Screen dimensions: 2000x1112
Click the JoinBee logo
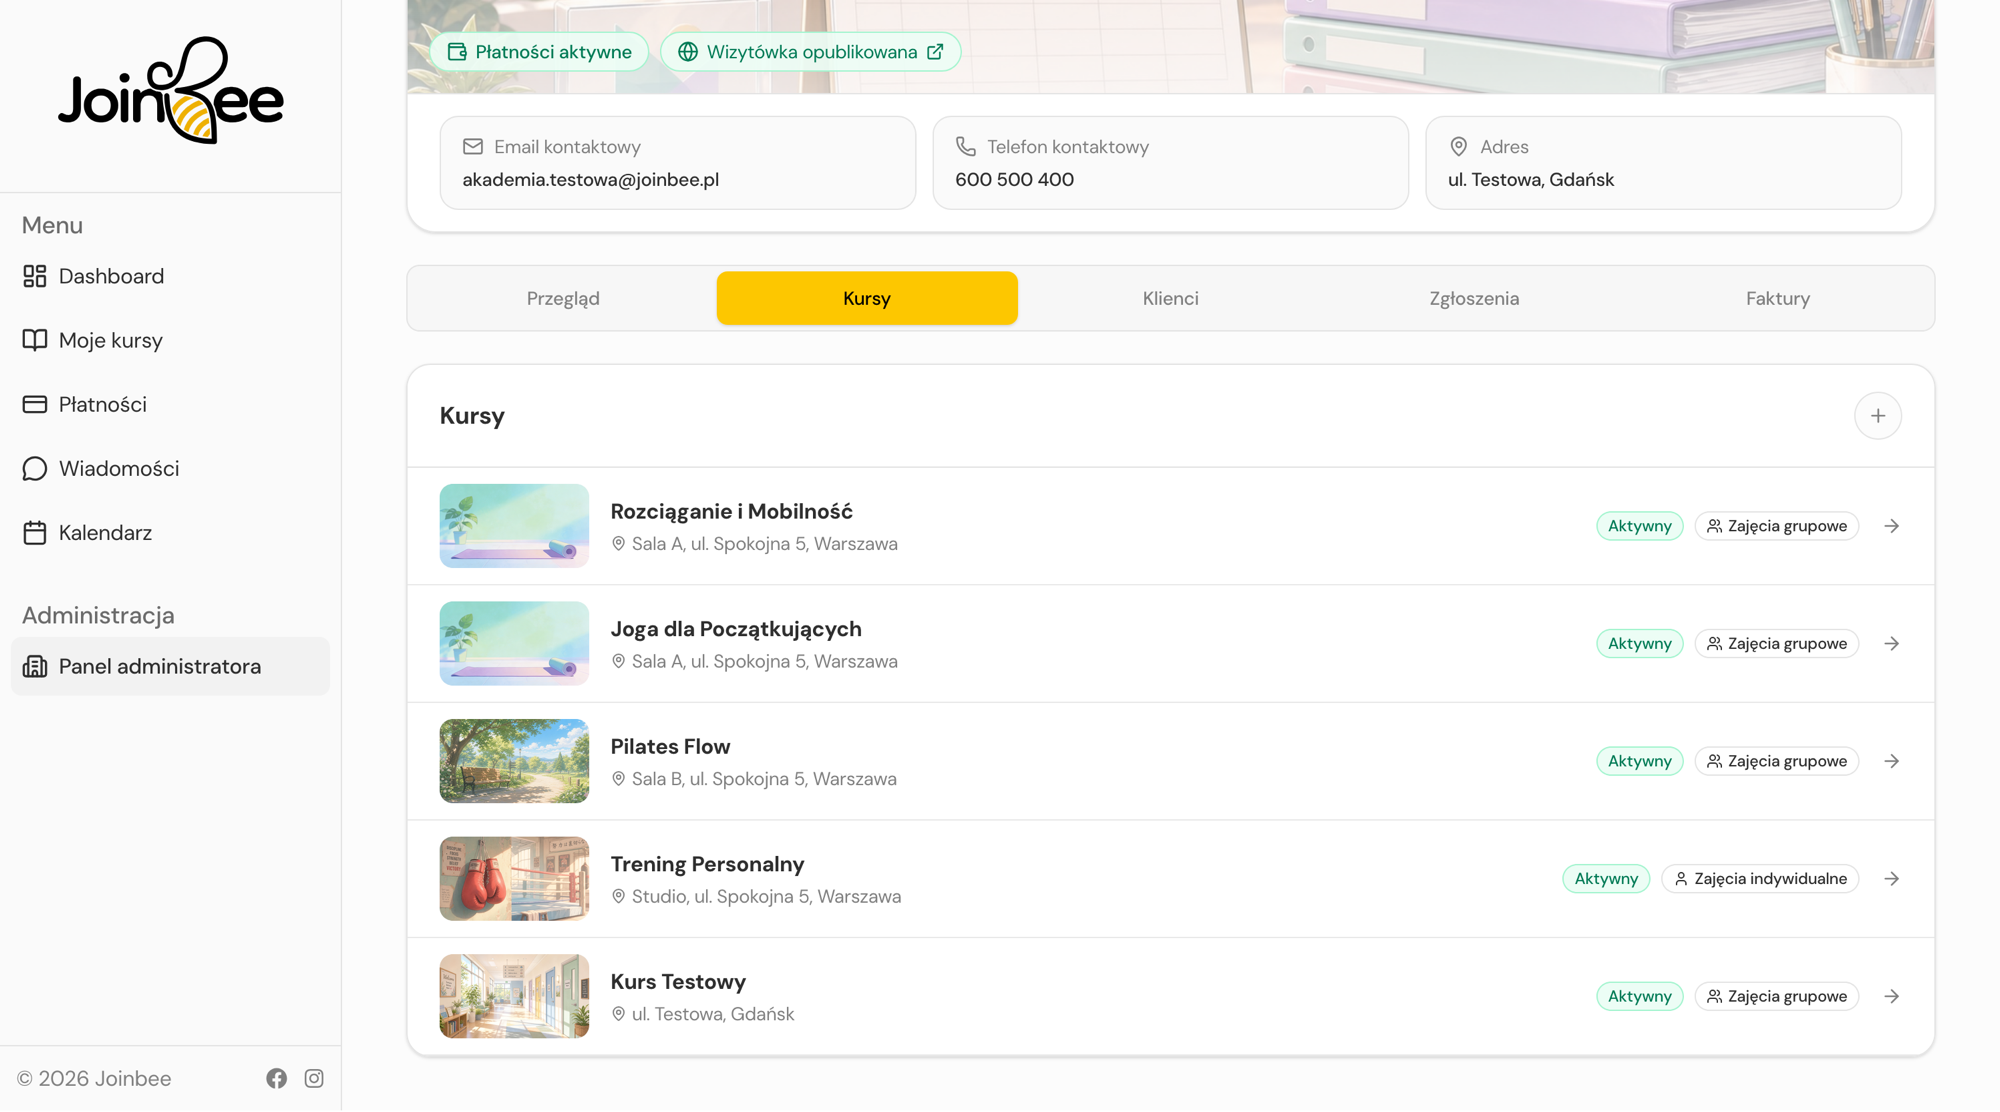coord(171,90)
